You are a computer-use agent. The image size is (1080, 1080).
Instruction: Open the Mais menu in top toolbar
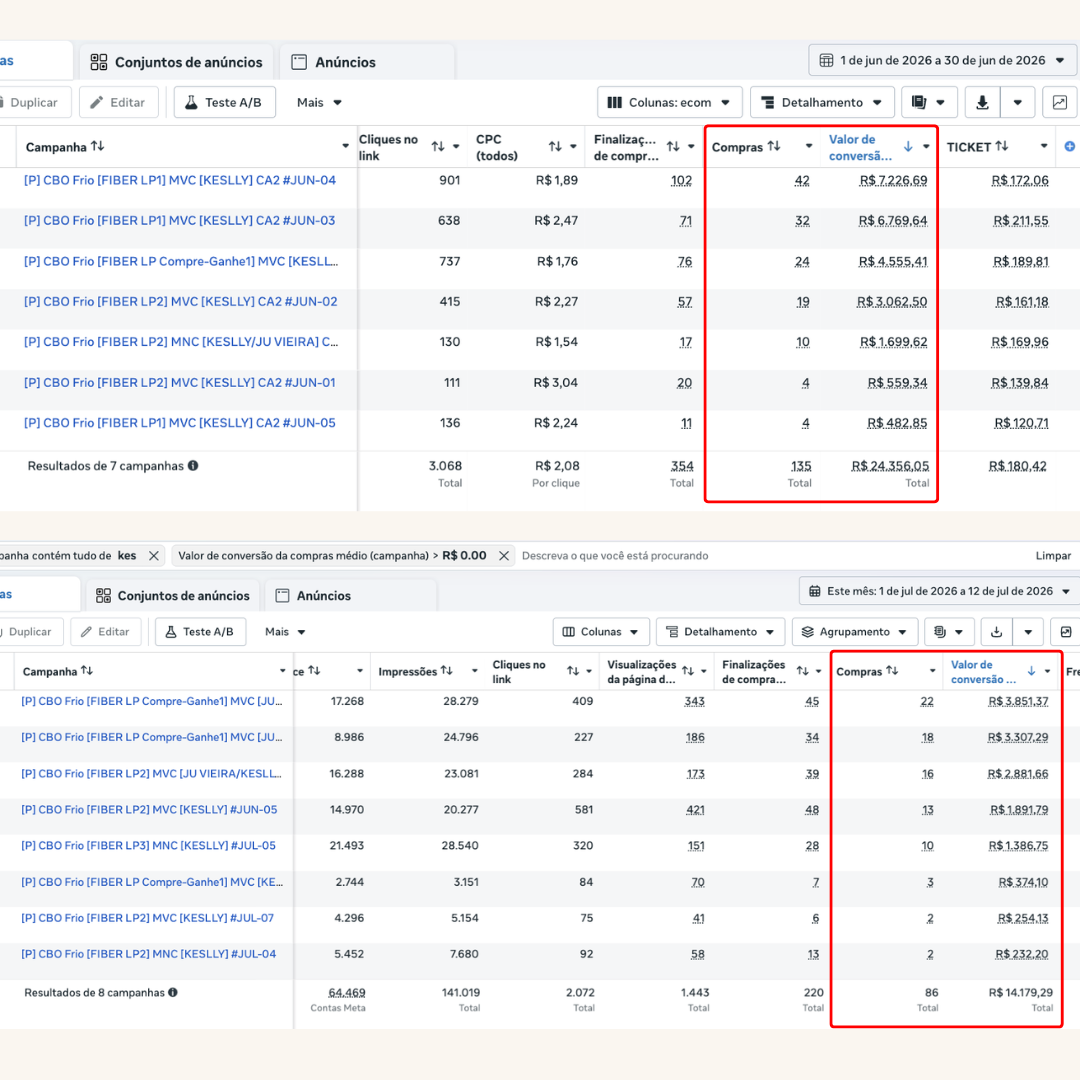pos(319,103)
